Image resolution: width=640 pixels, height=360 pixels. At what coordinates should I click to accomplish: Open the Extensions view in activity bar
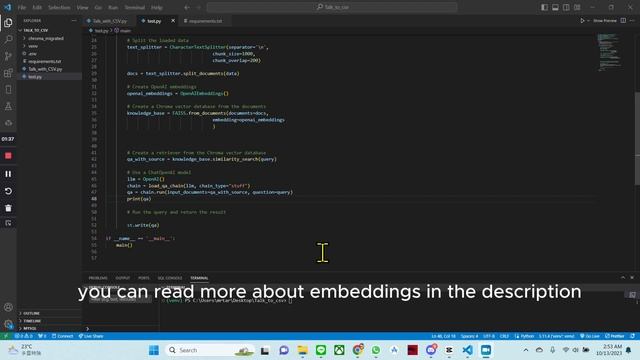pyautogui.click(x=8, y=73)
